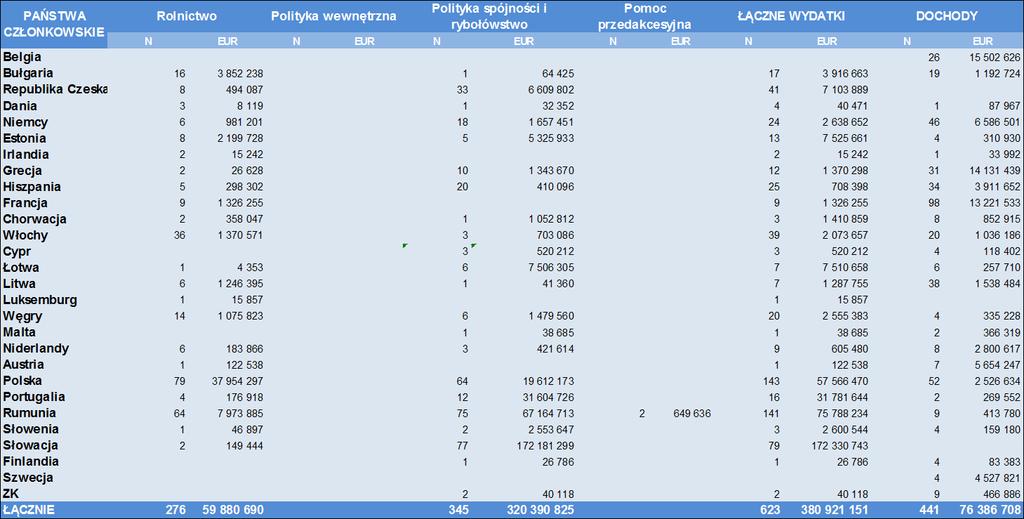Viewport: 1024px width, 519px height.
Task: Click the Estonia row label
Action: (24, 138)
